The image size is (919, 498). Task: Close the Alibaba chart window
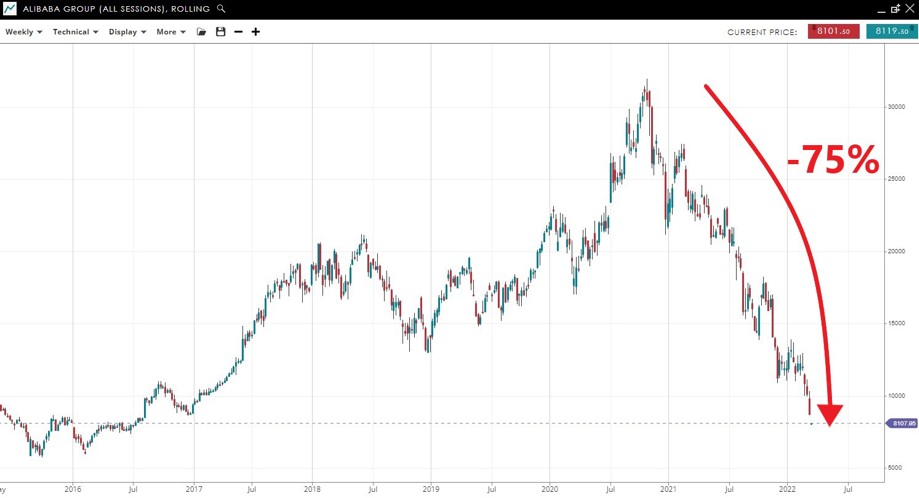point(909,9)
